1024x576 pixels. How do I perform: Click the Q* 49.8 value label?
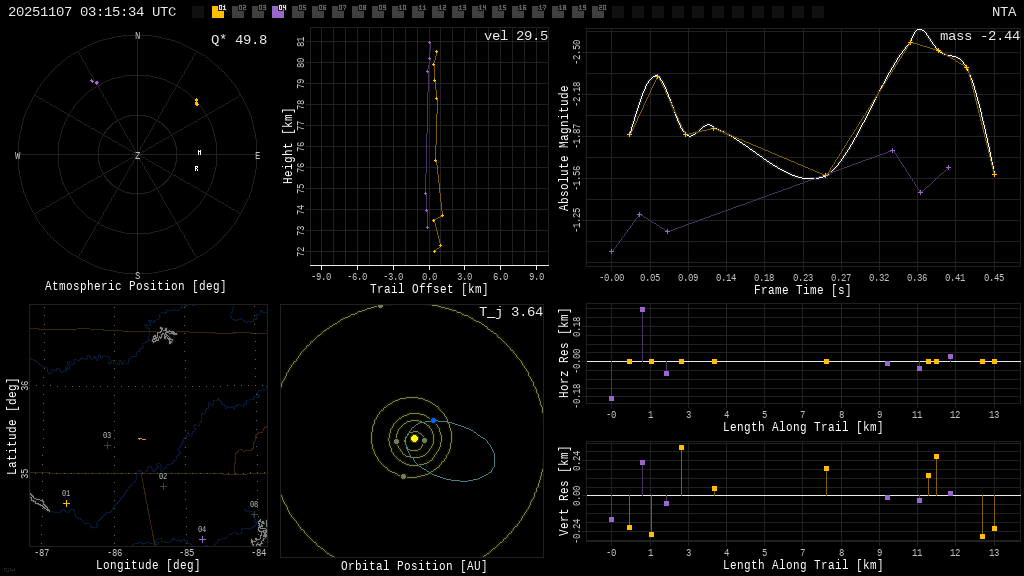238,40
